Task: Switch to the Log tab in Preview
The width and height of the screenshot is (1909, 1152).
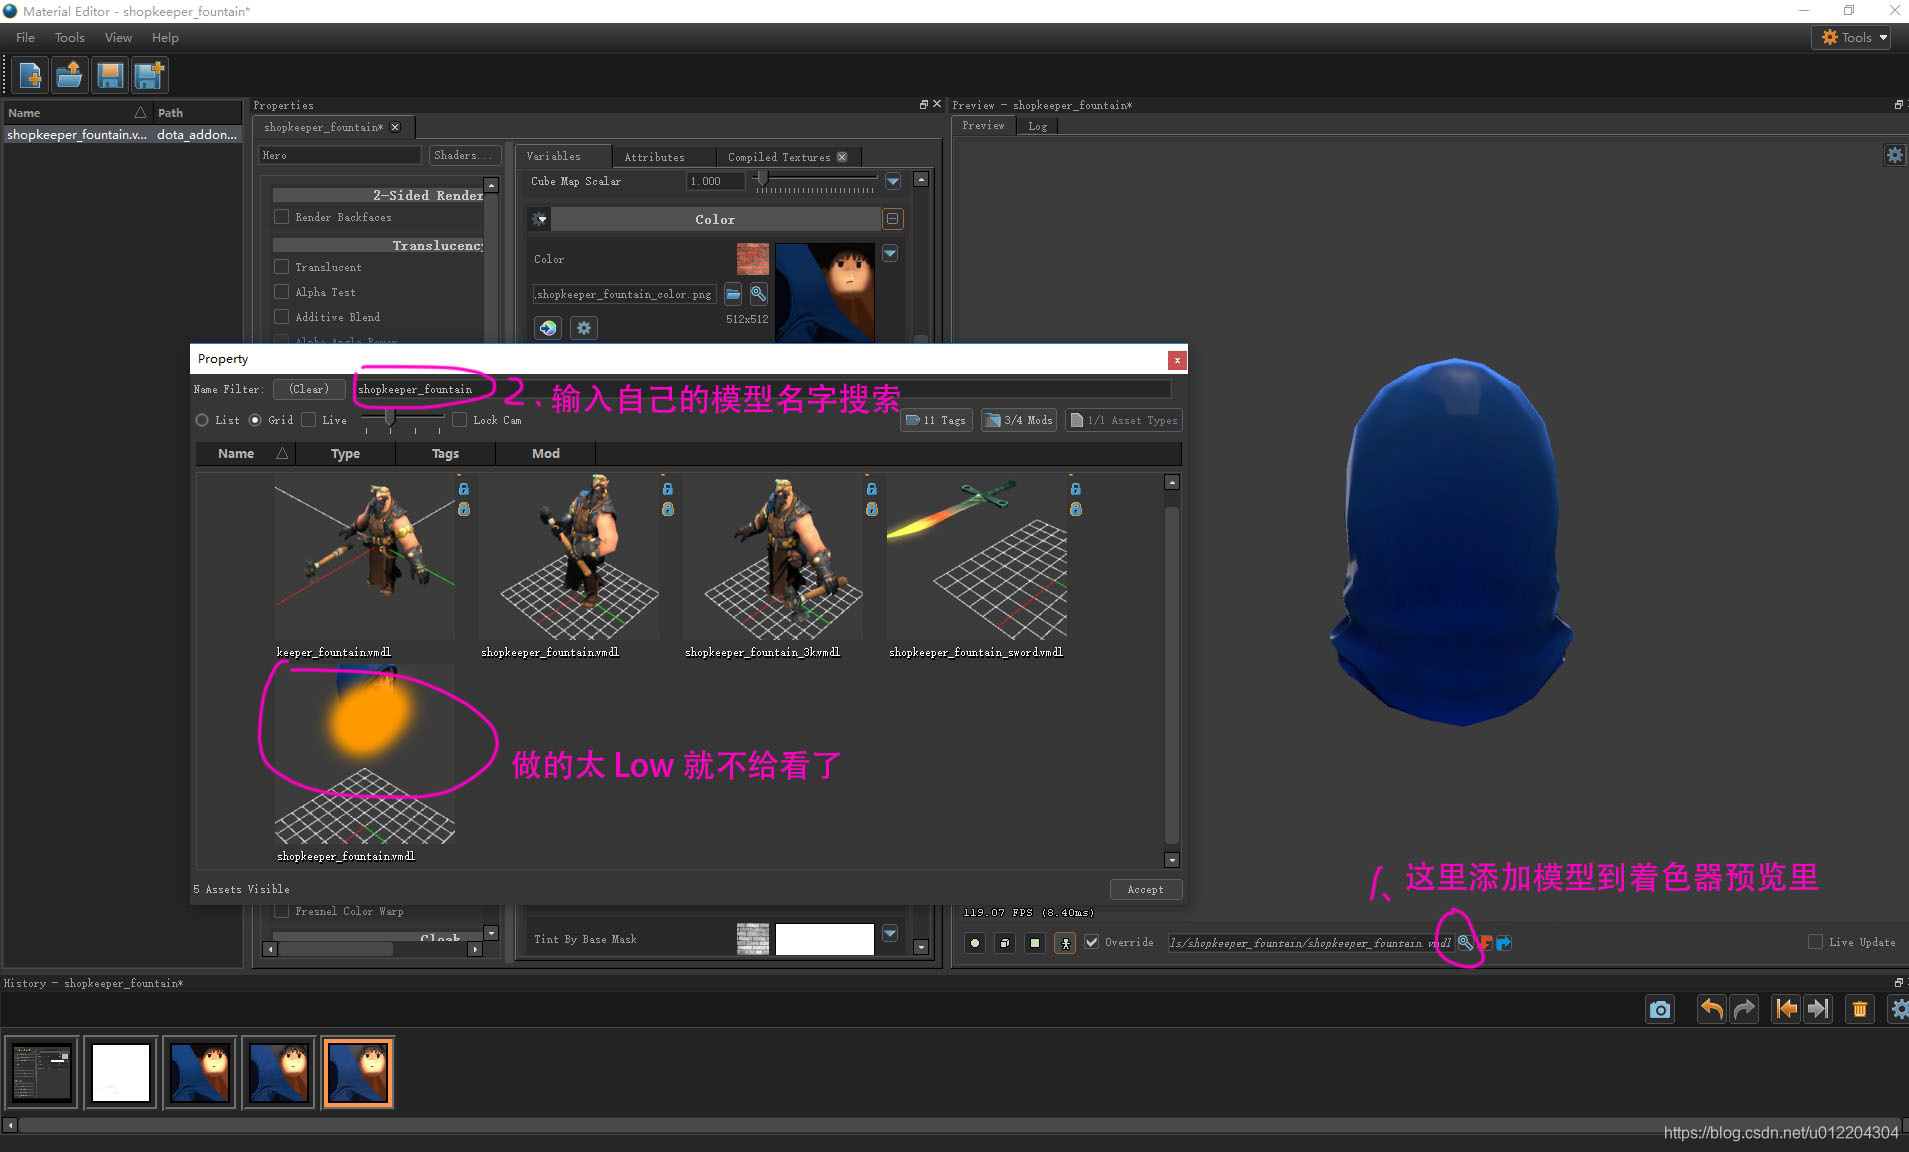Action: (x=1037, y=126)
